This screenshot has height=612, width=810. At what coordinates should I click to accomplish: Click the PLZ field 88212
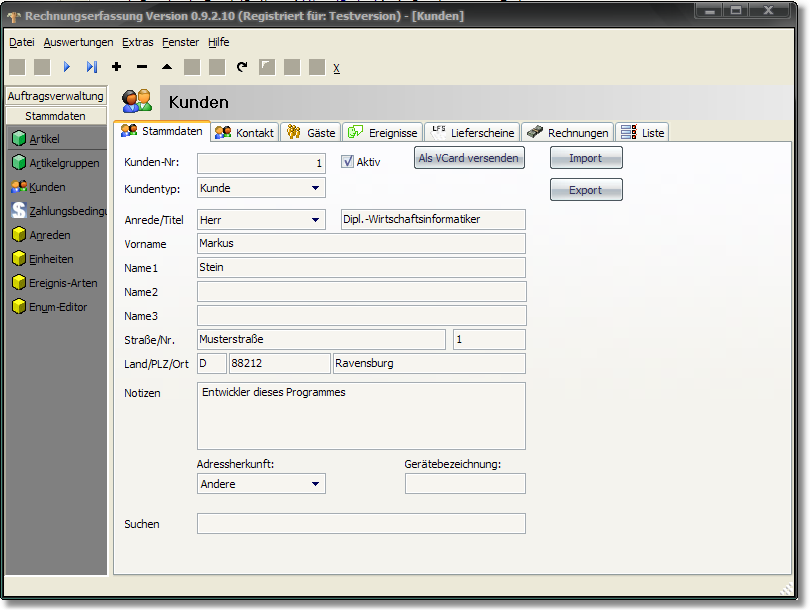click(279, 364)
